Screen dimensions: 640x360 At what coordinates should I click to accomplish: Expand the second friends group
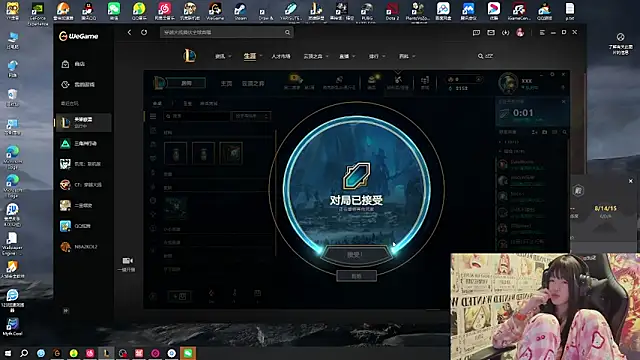click(512, 151)
